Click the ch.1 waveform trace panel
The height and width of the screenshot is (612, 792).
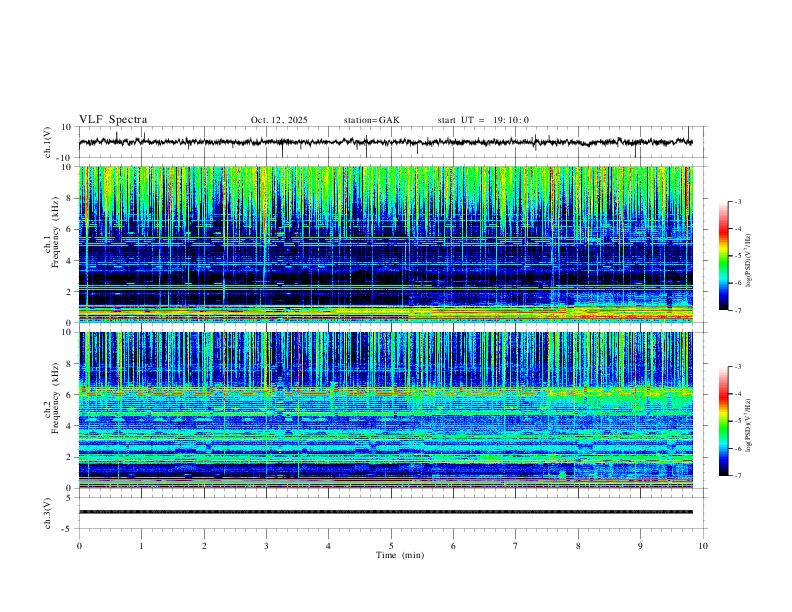(x=392, y=142)
